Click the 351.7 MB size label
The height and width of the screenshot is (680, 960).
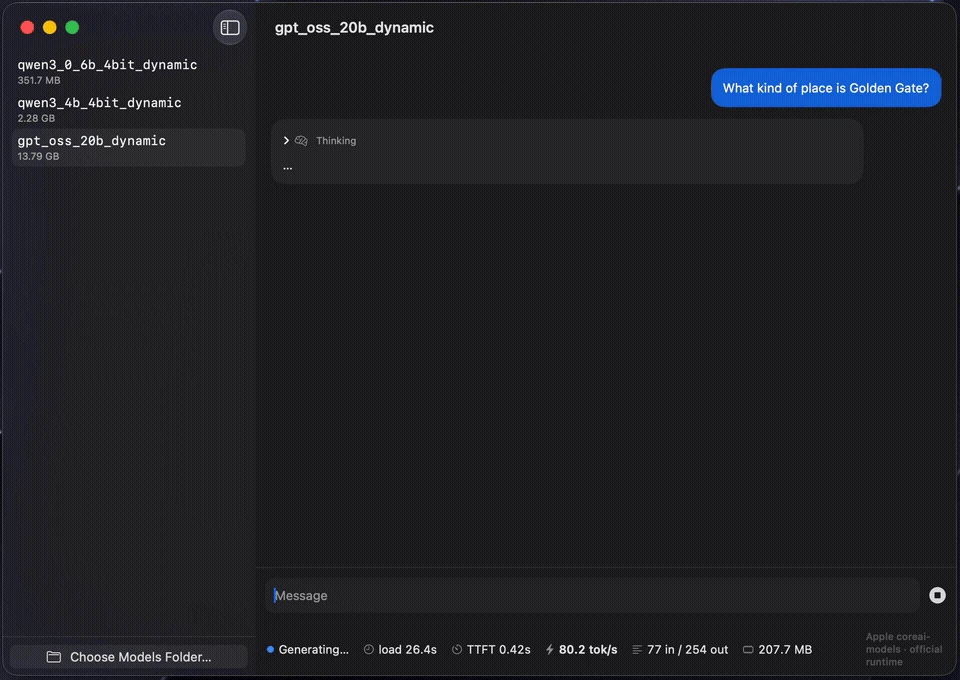point(39,80)
